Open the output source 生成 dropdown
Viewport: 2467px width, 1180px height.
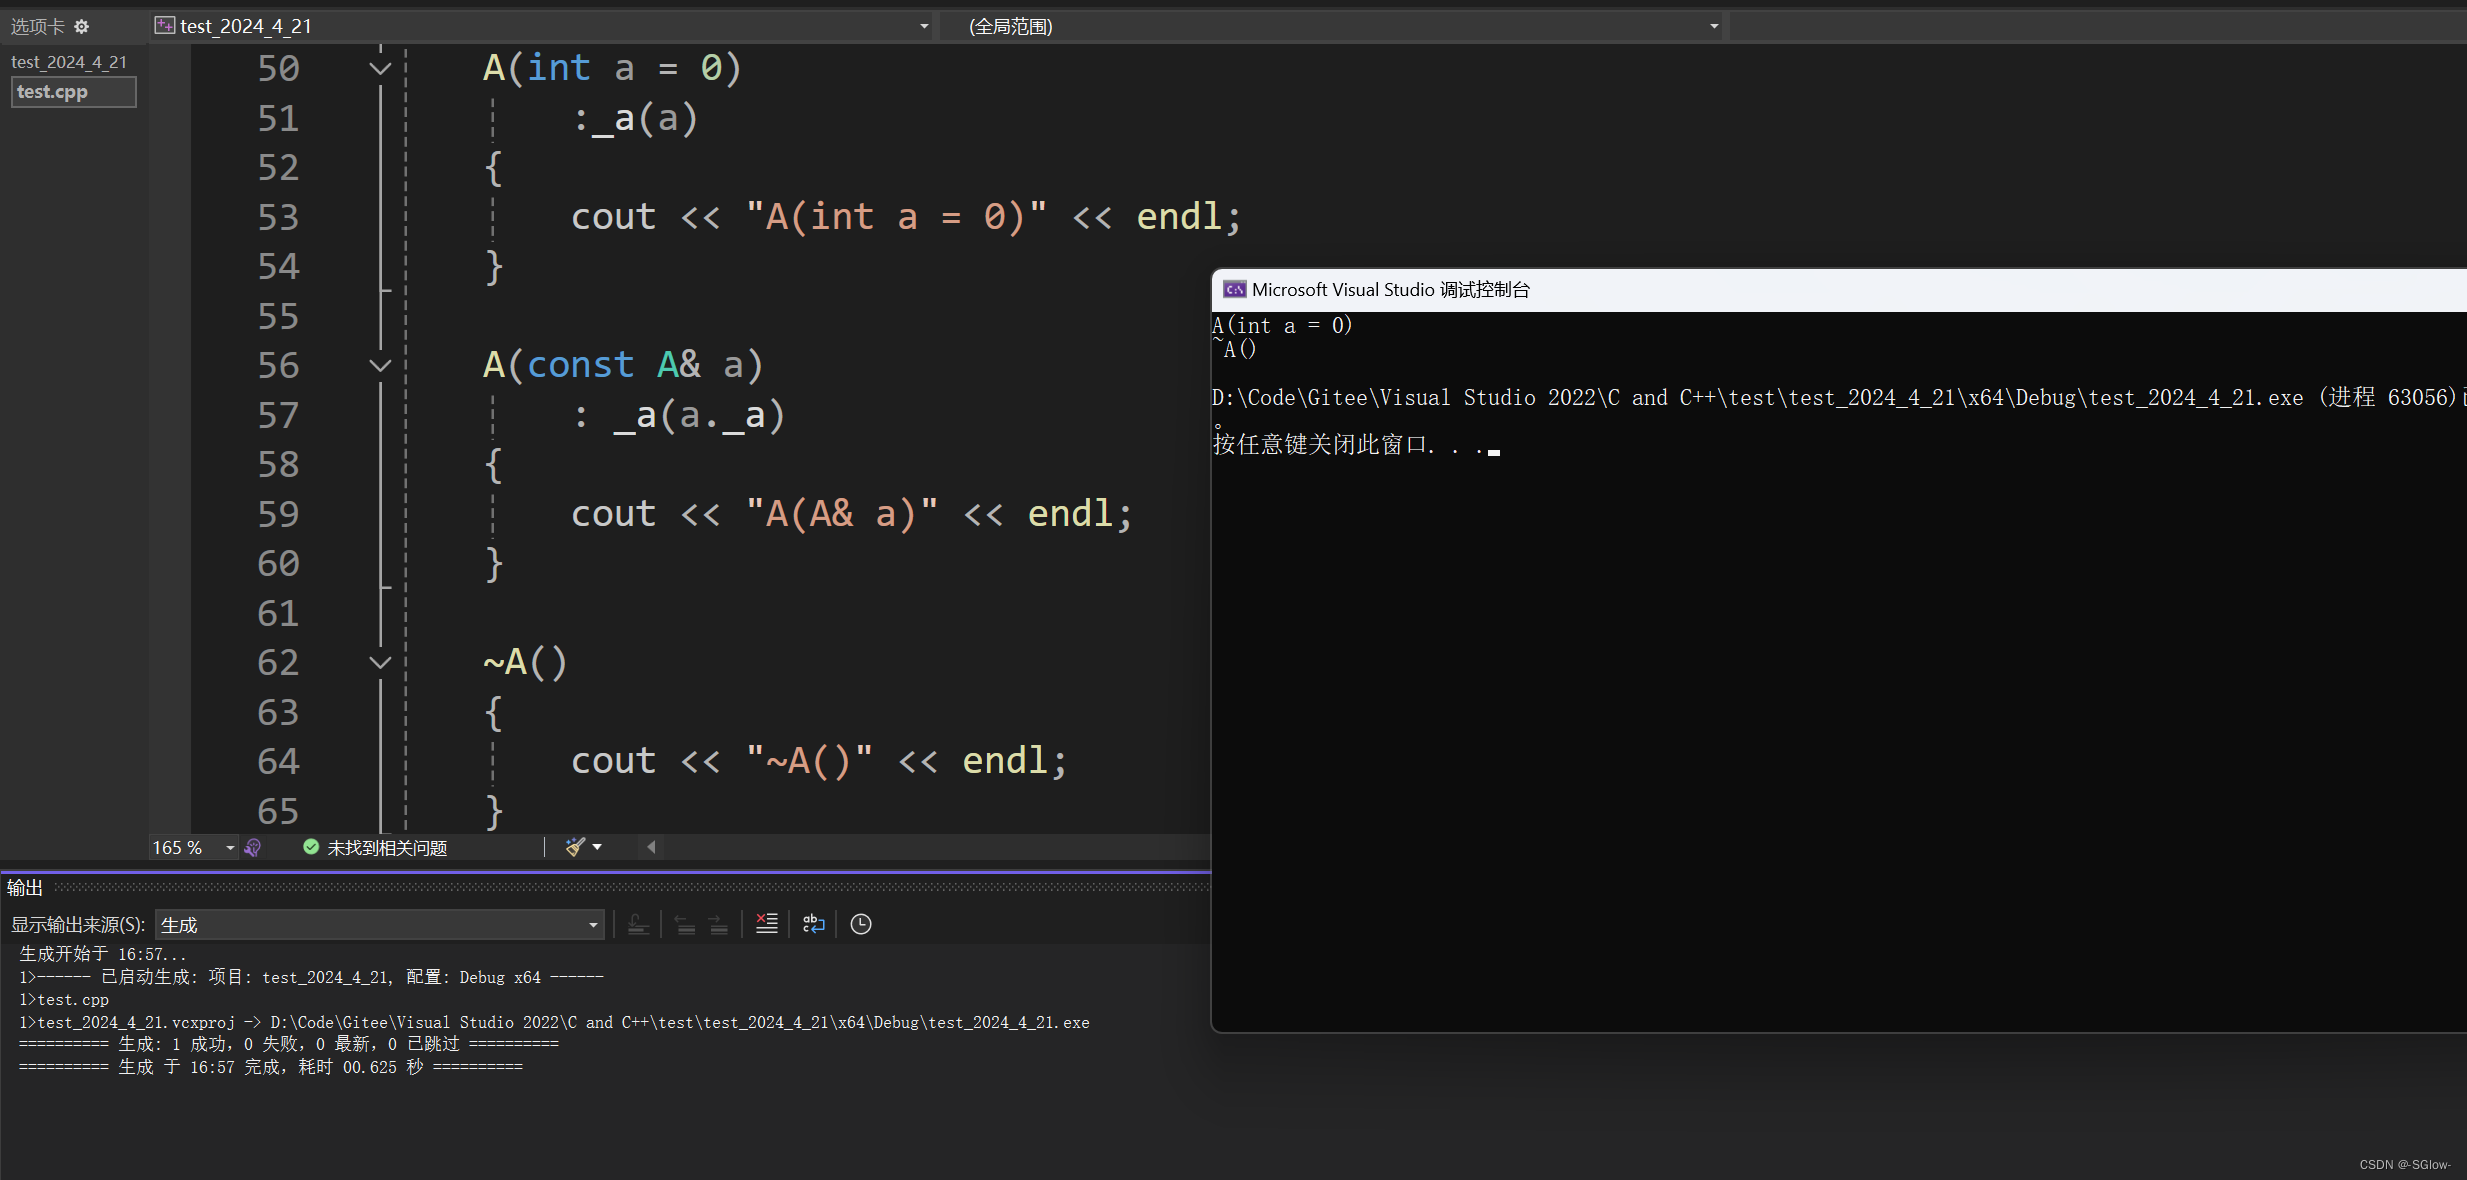593,925
